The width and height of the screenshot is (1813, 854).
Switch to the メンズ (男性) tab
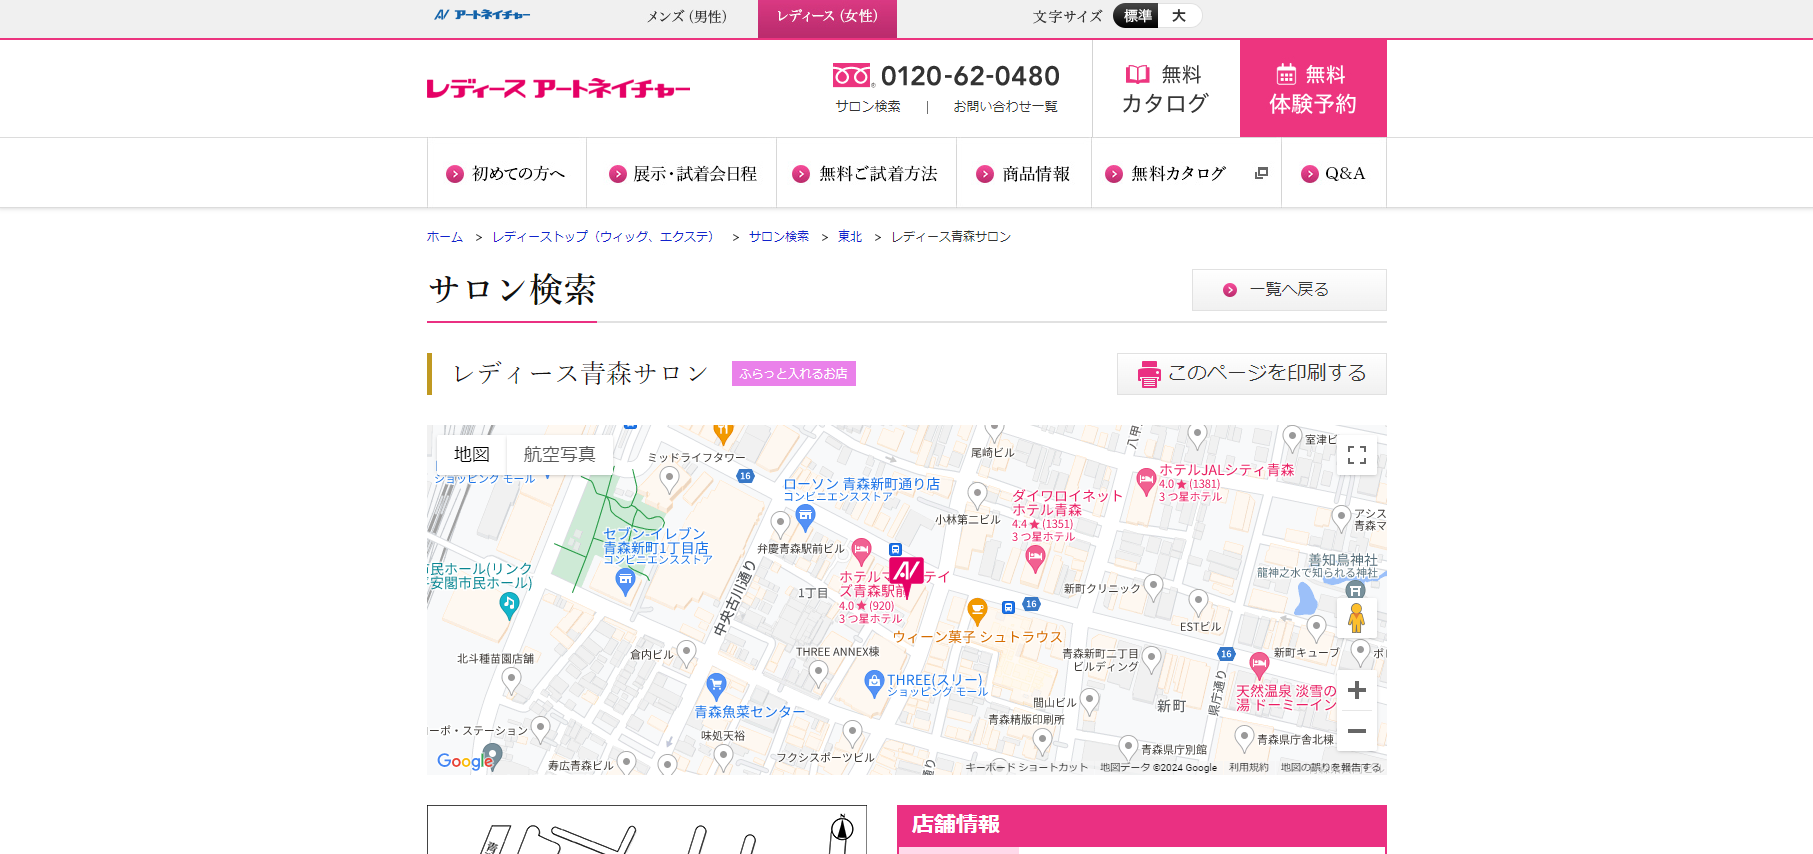687,16
